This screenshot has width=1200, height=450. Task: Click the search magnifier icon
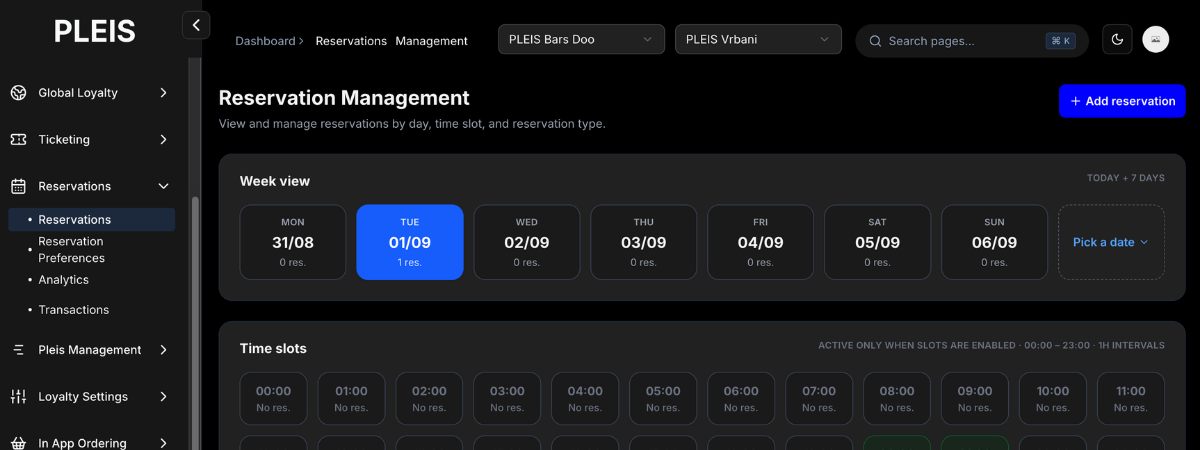tap(875, 41)
